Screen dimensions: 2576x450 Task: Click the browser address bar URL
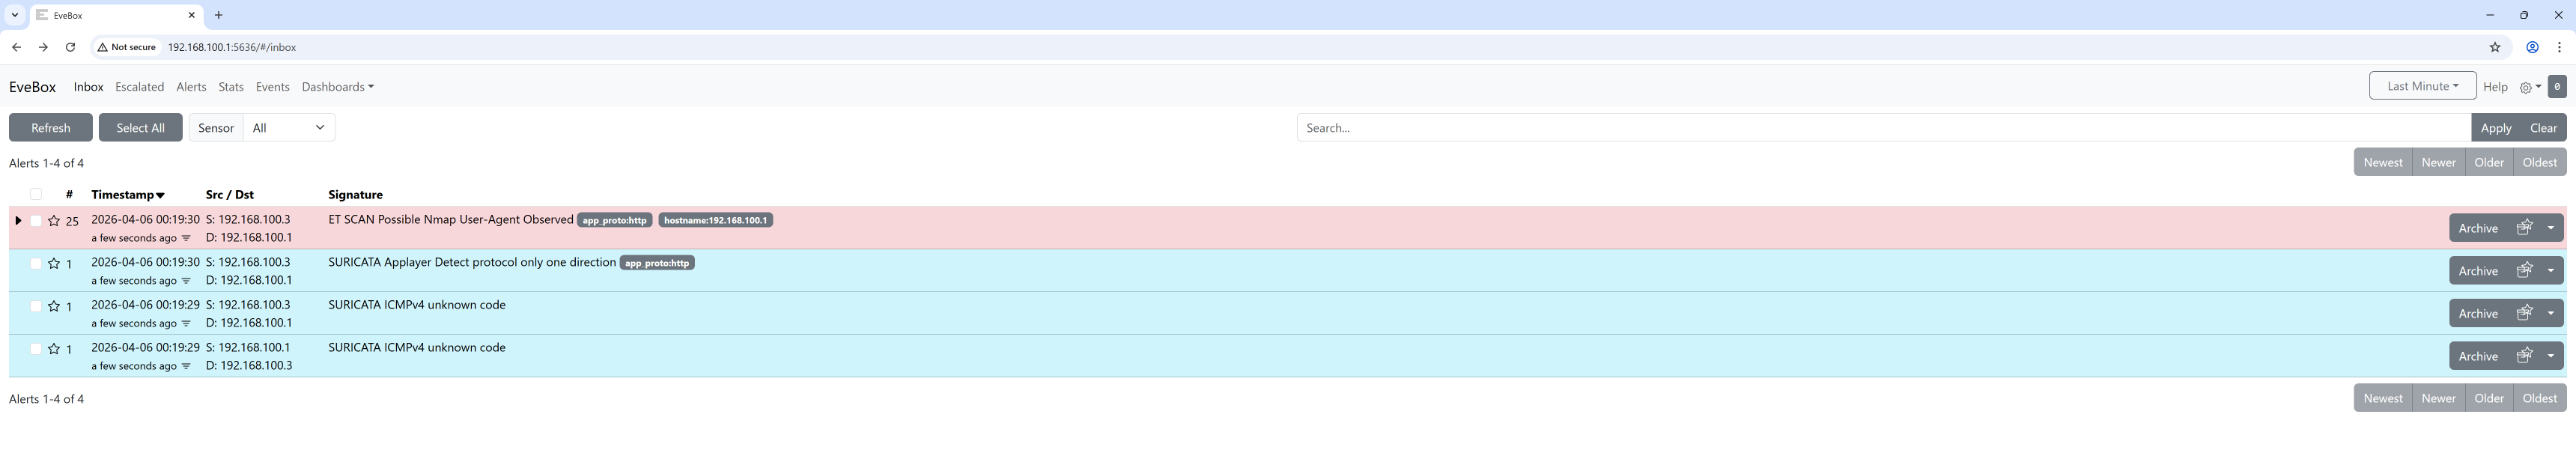(232, 47)
